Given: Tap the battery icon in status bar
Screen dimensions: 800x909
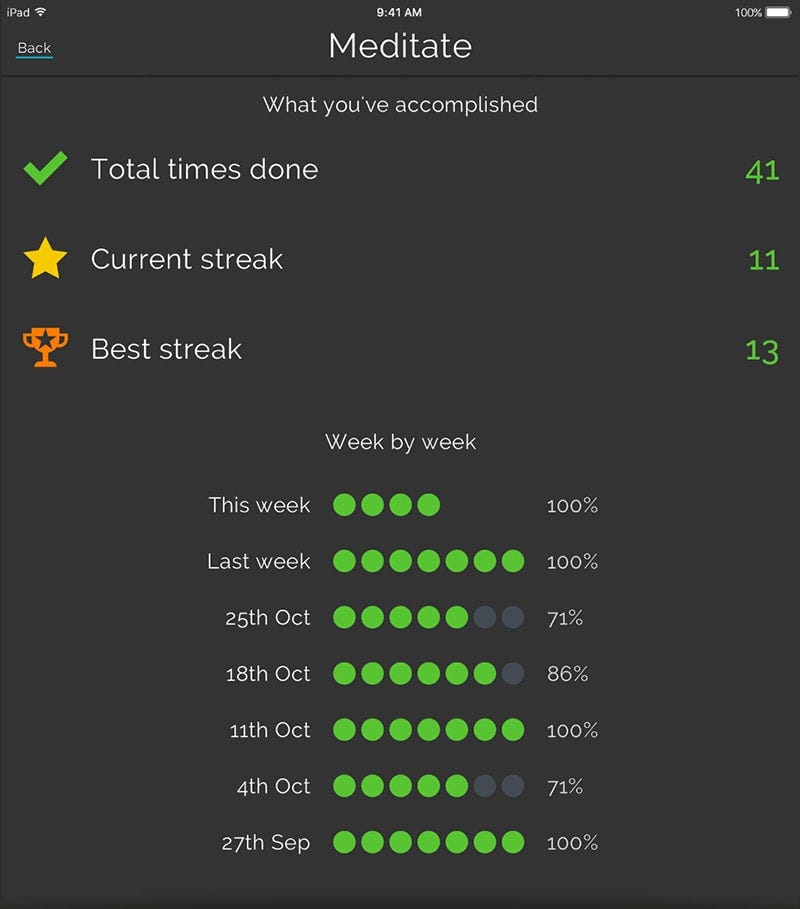Looking at the screenshot, I should [778, 13].
